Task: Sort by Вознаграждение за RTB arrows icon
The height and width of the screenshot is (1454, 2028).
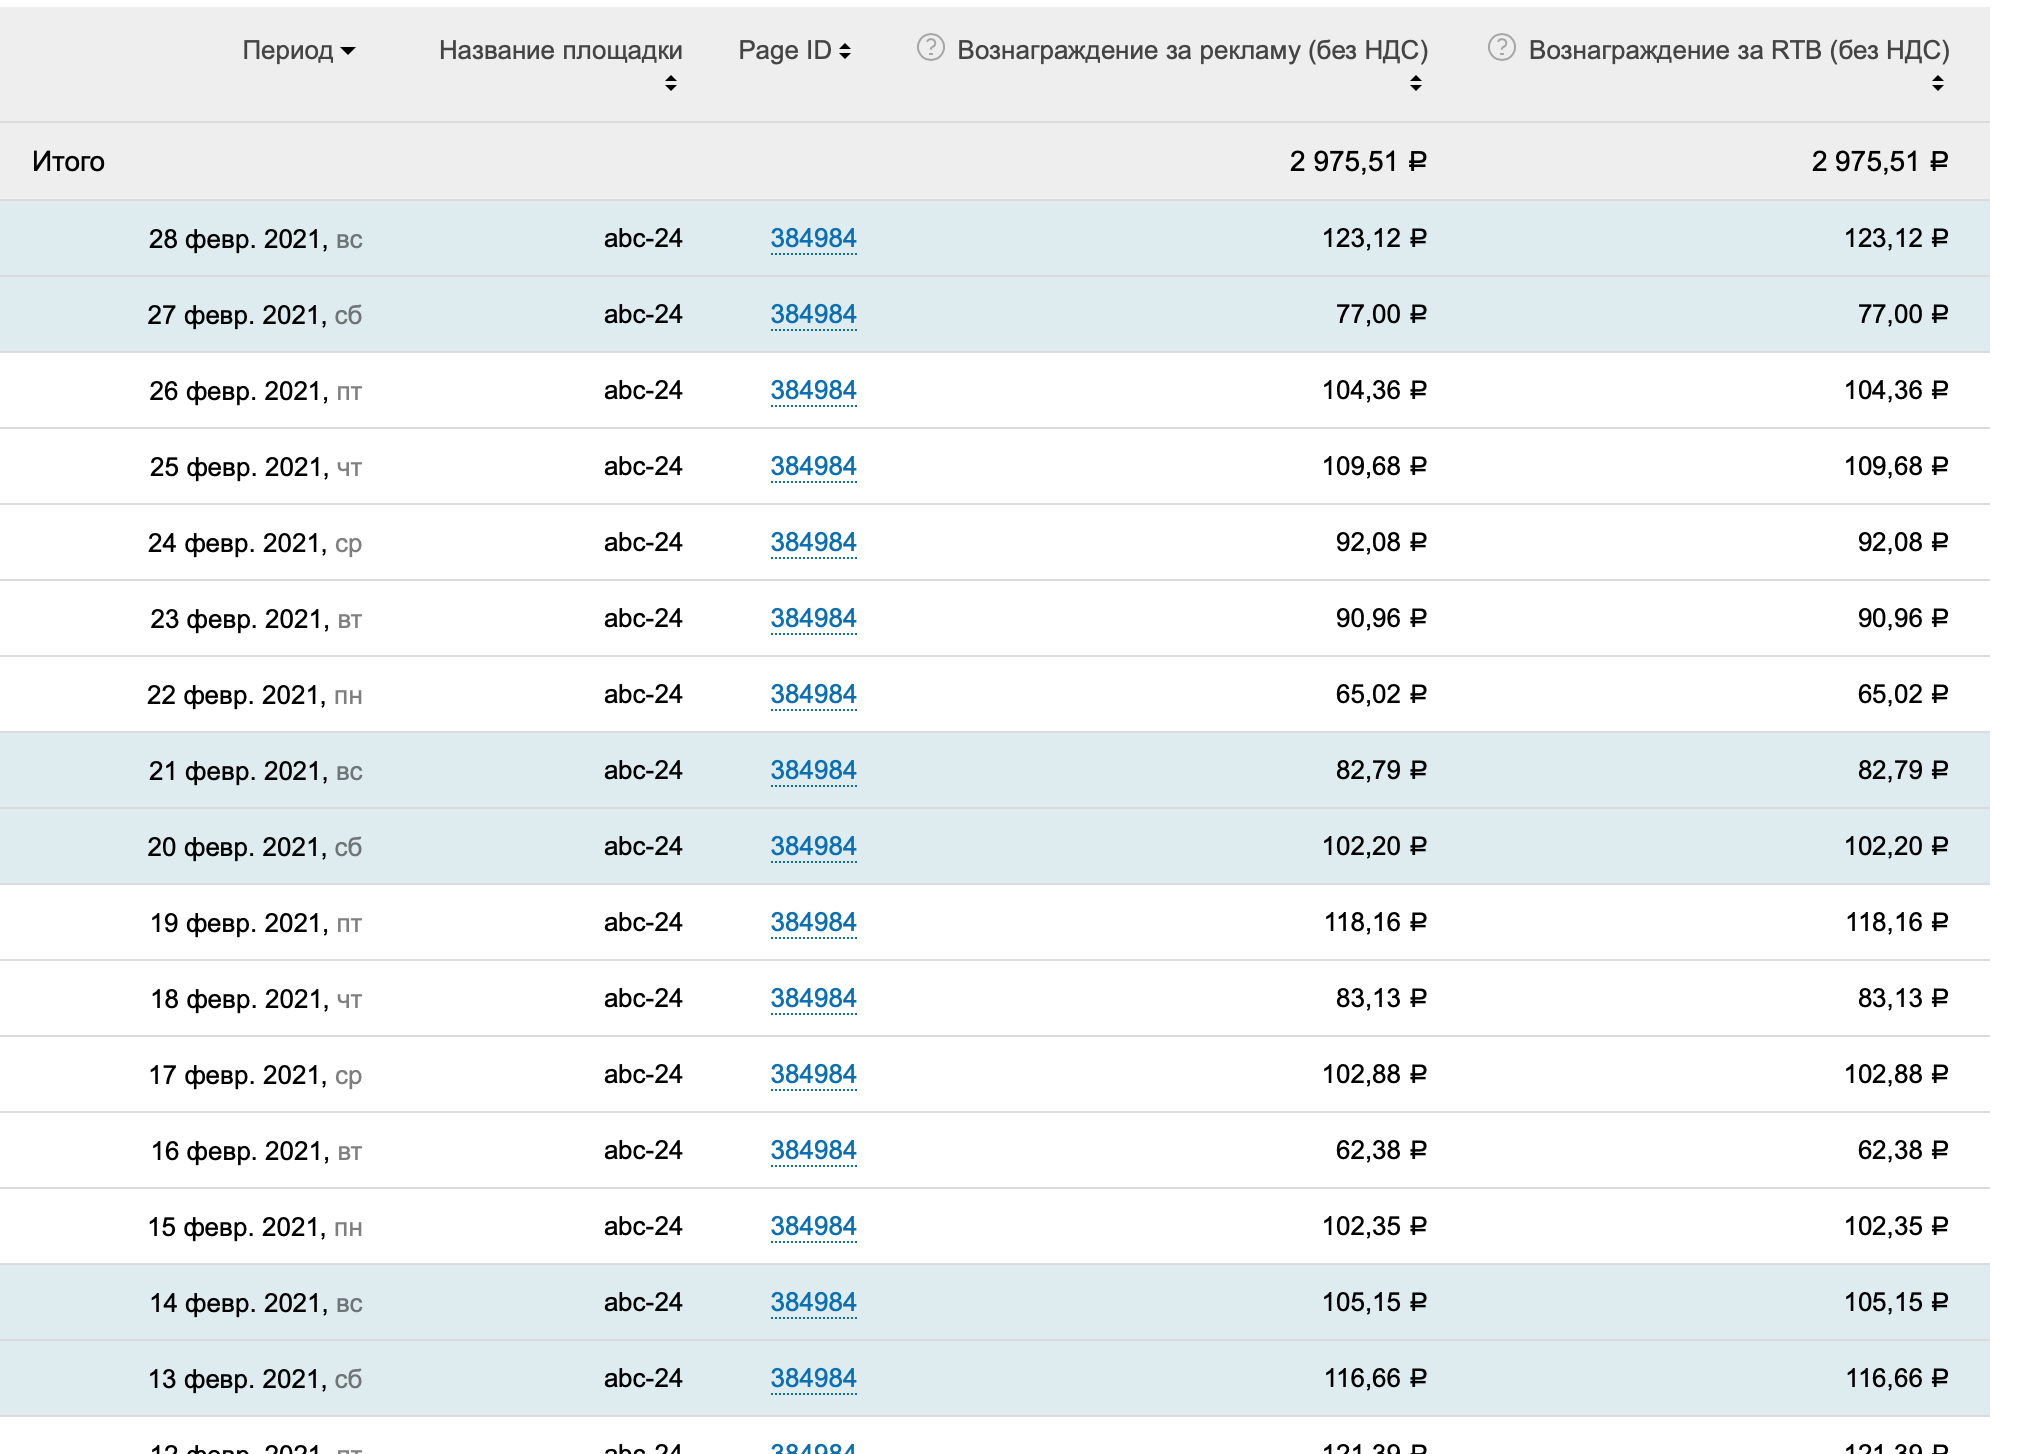Action: 1938,84
